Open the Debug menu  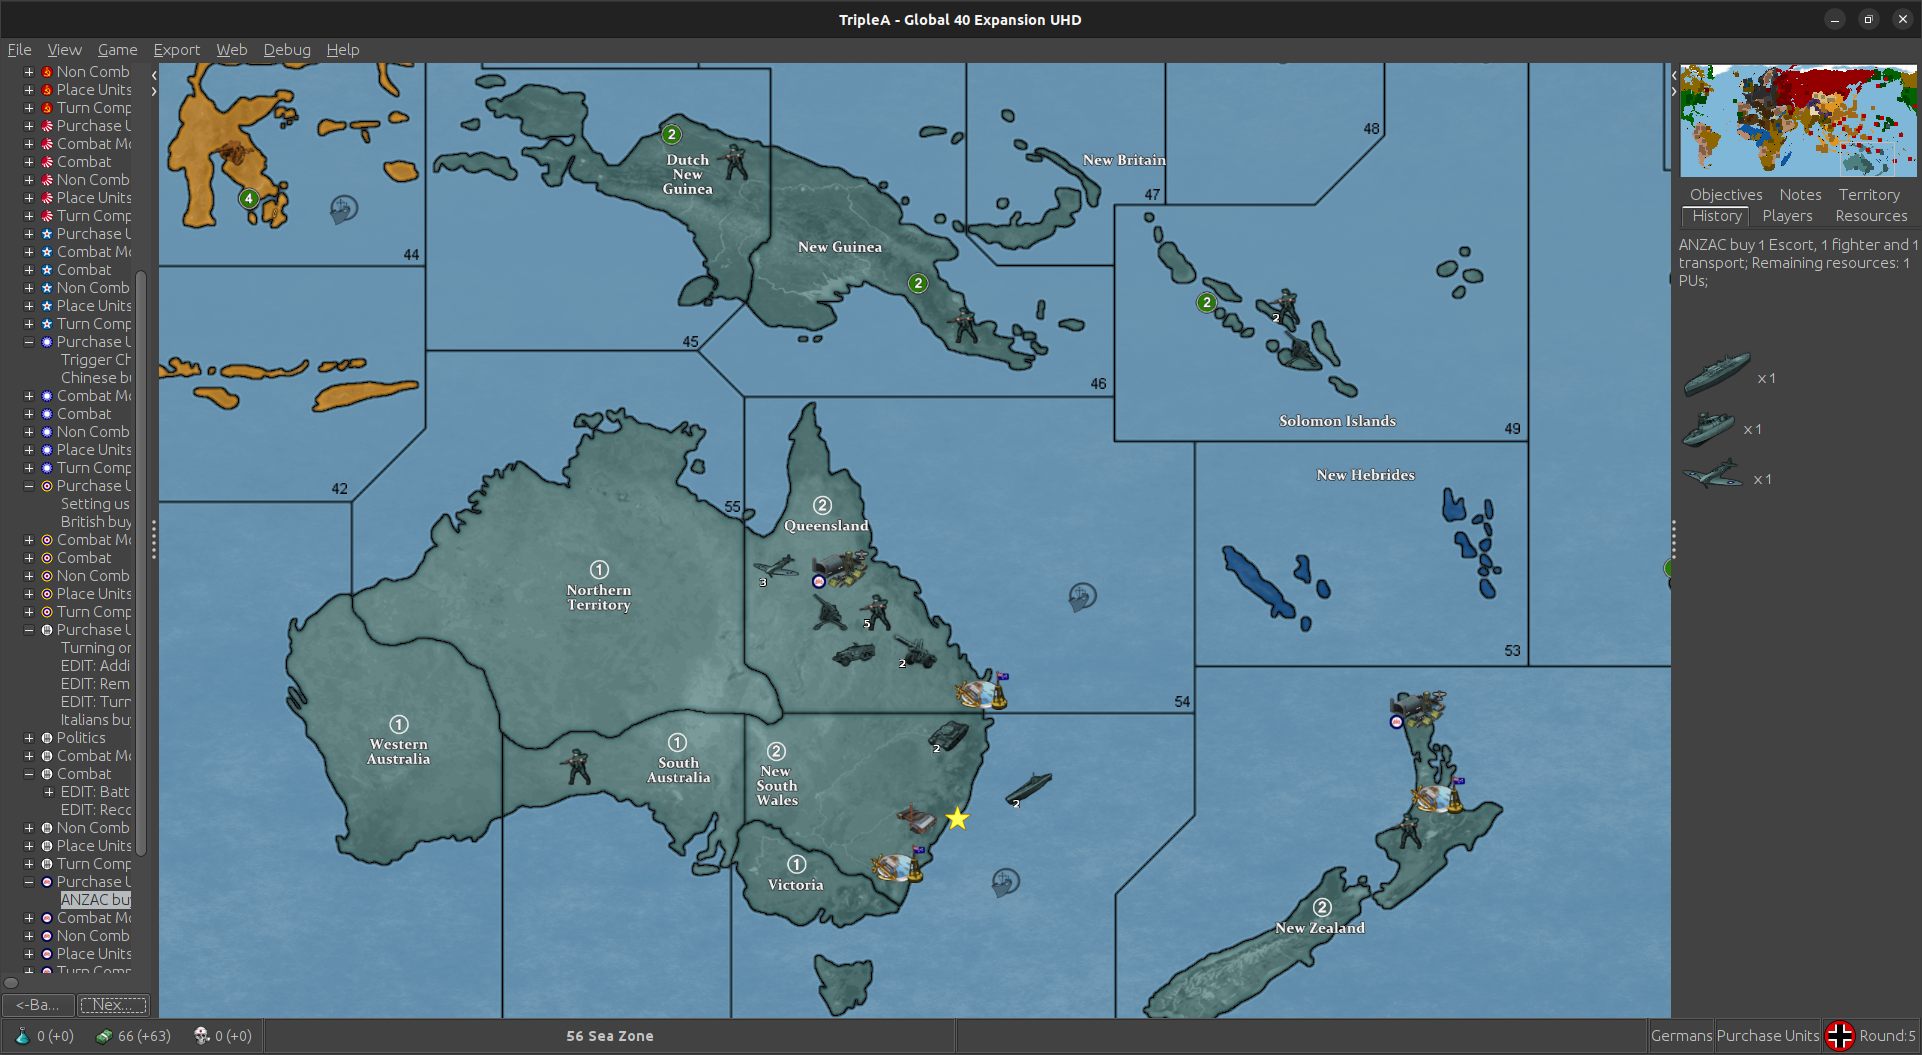click(x=286, y=49)
